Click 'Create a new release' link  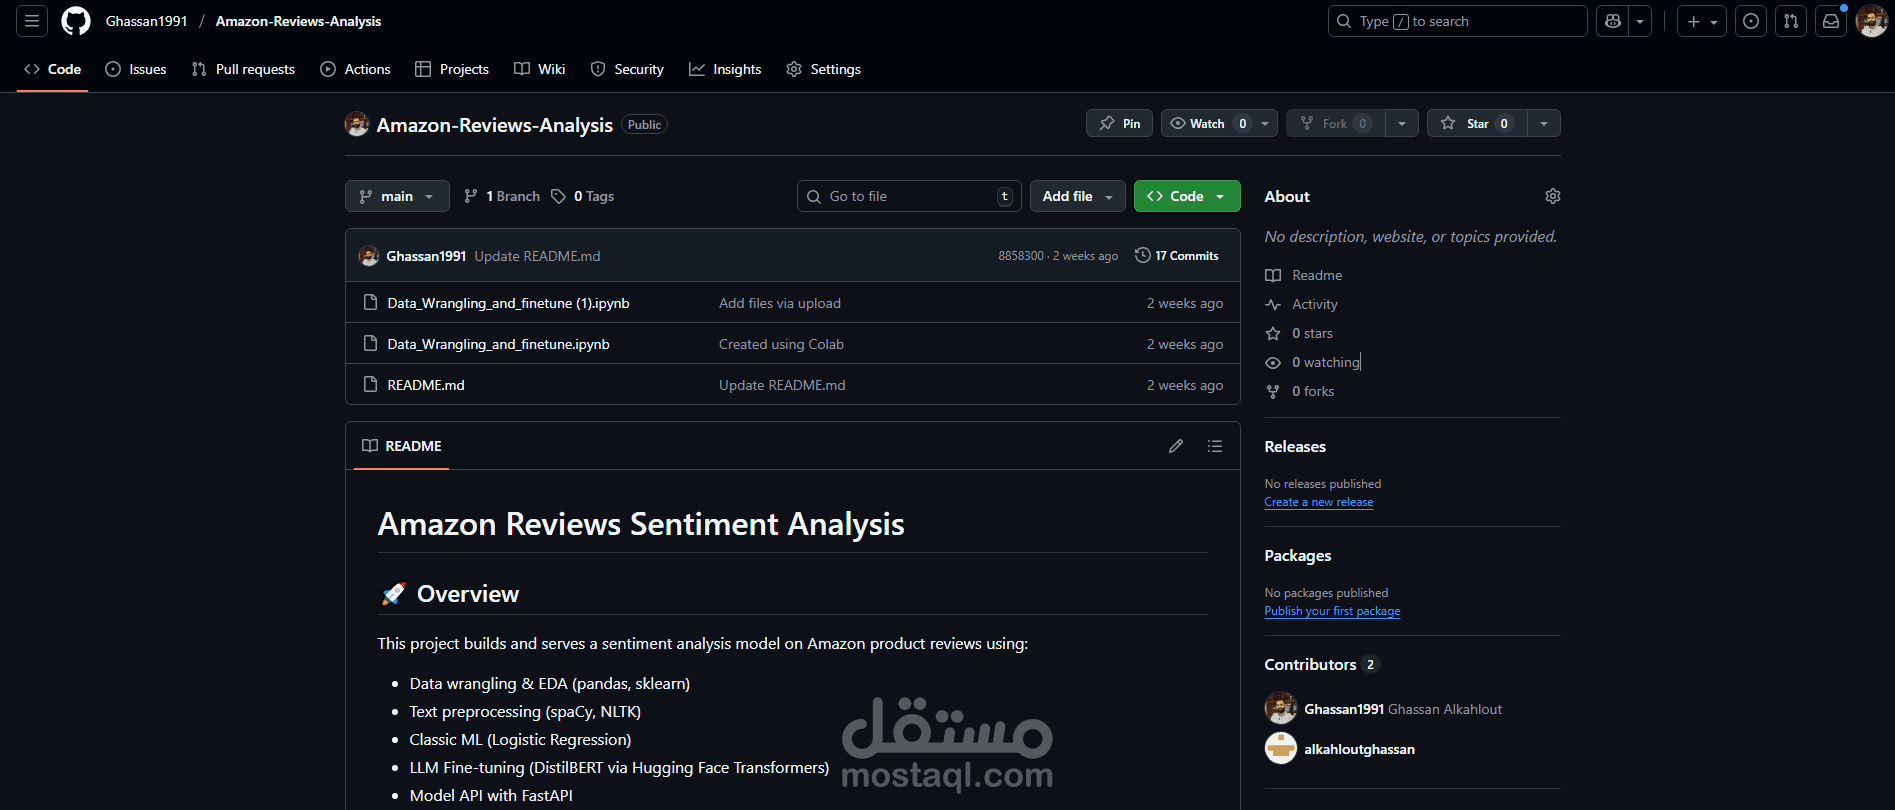click(x=1318, y=502)
